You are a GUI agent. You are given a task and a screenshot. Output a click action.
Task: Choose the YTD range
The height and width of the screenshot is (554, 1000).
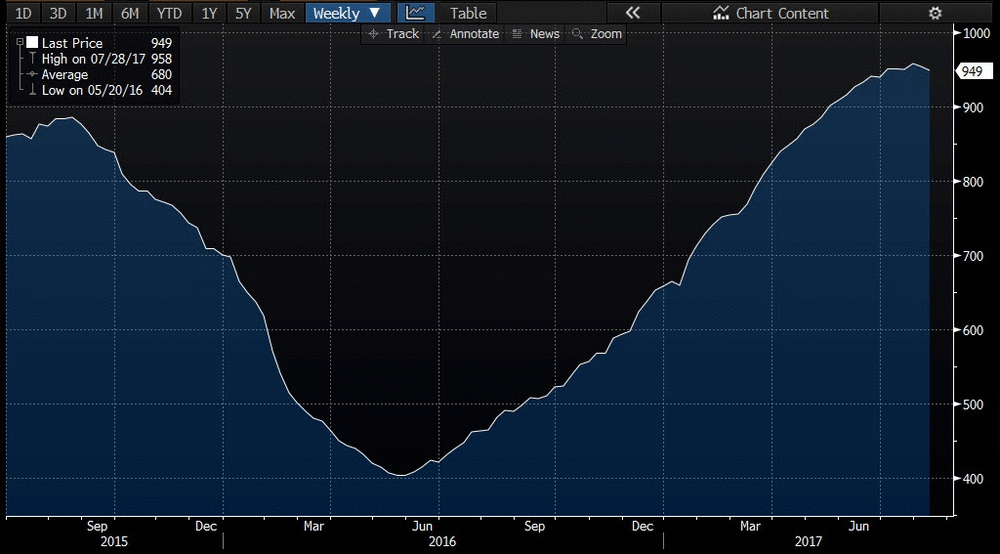pyautogui.click(x=170, y=13)
